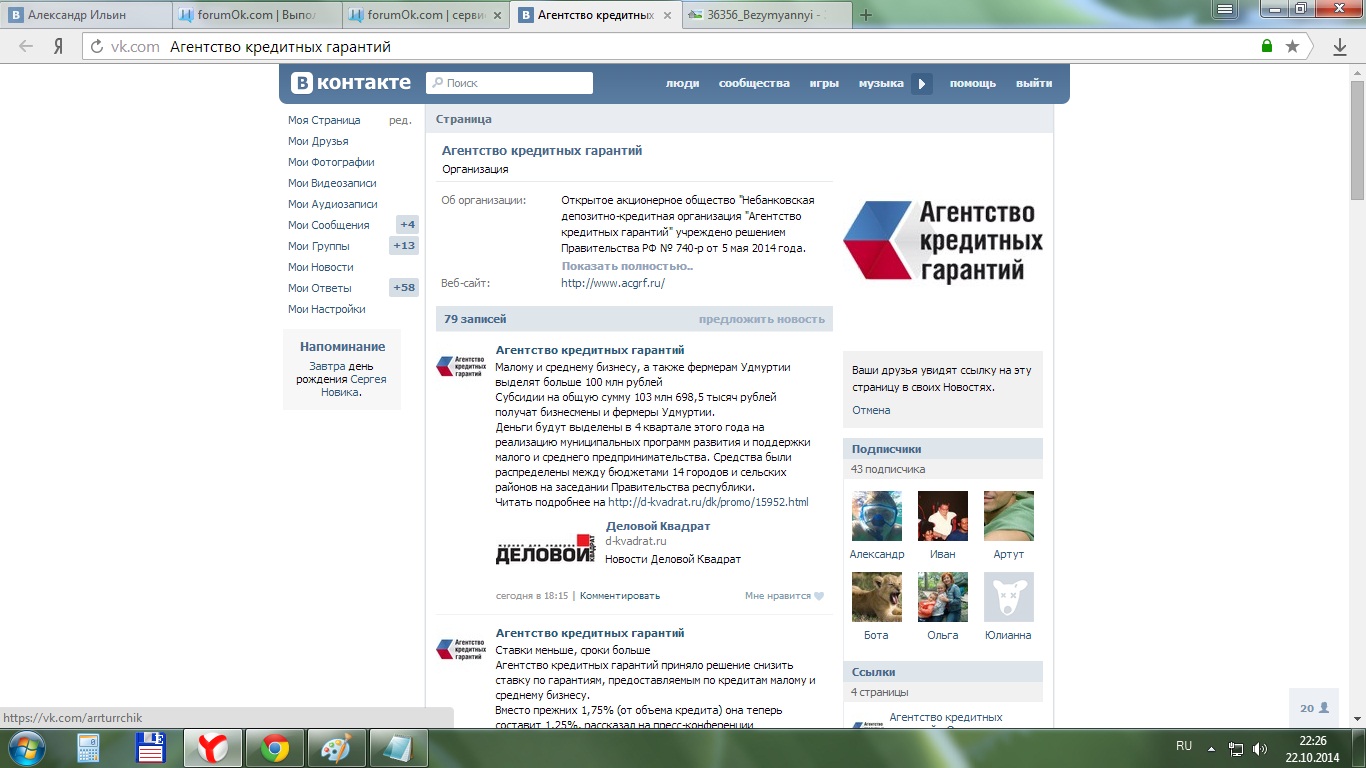Open Мои Аудиозаписи
Viewport: 1366px width, 768px height.
pos(333,204)
